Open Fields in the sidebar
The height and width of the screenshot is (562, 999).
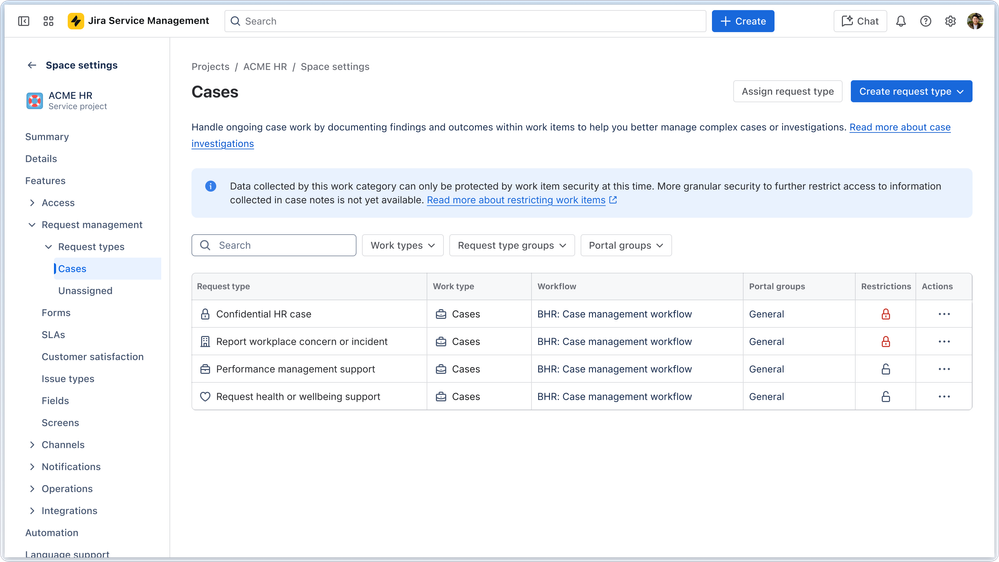tap(55, 401)
